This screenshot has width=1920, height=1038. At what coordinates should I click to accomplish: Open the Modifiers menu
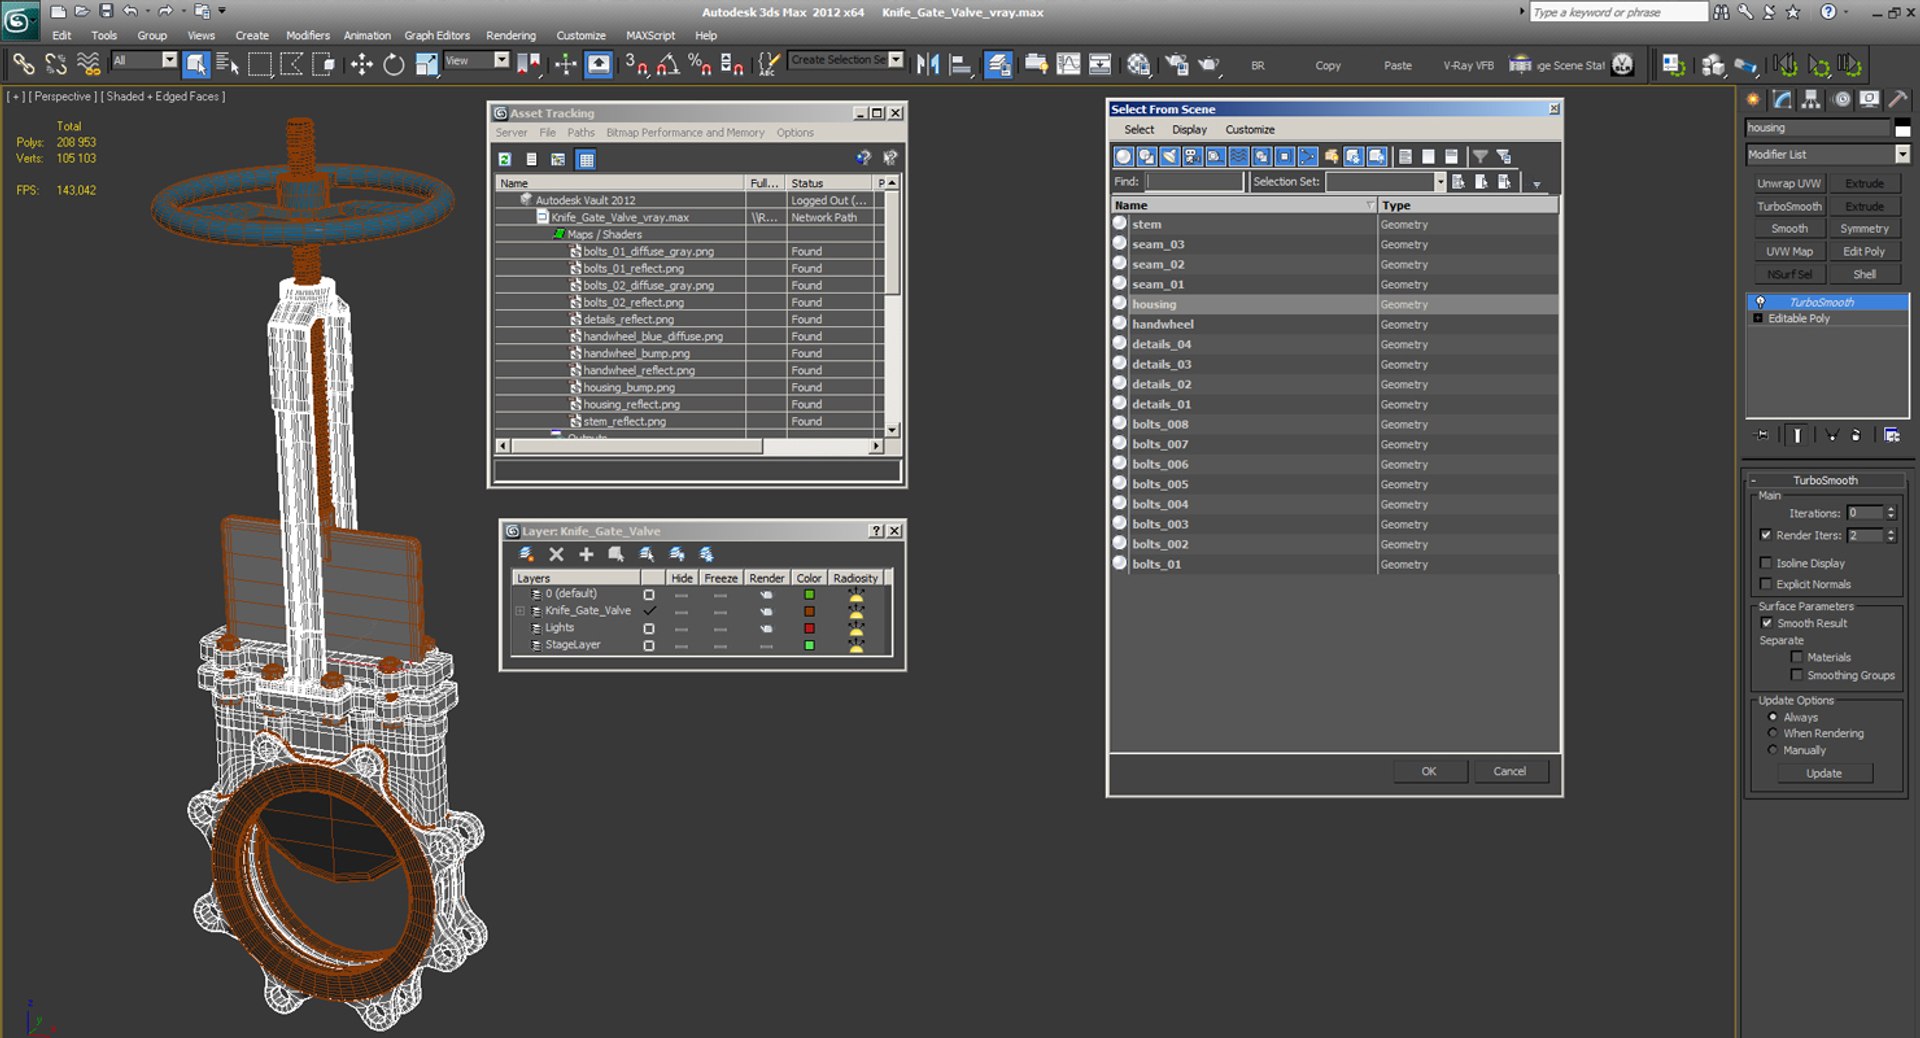(308, 35)
